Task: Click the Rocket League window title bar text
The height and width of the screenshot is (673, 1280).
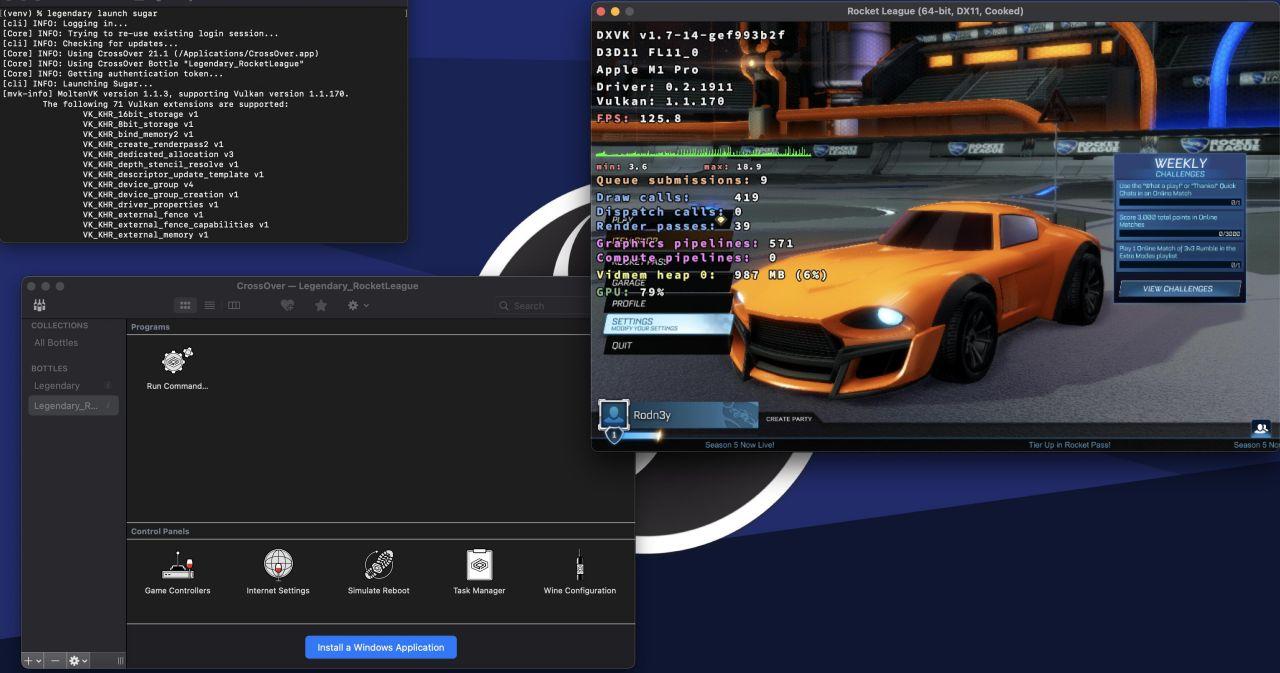Action: [x=935, y=11]
